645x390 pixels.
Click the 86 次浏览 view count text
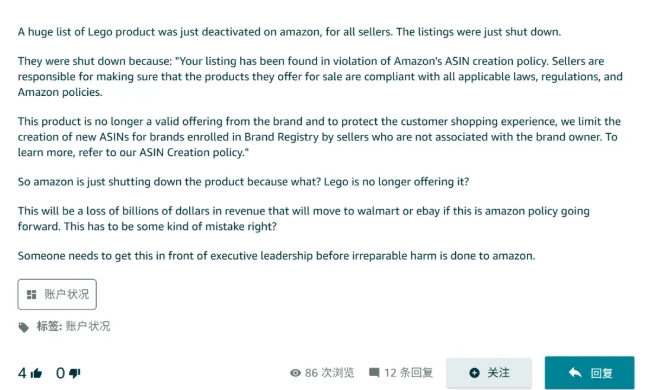point(329,373)
